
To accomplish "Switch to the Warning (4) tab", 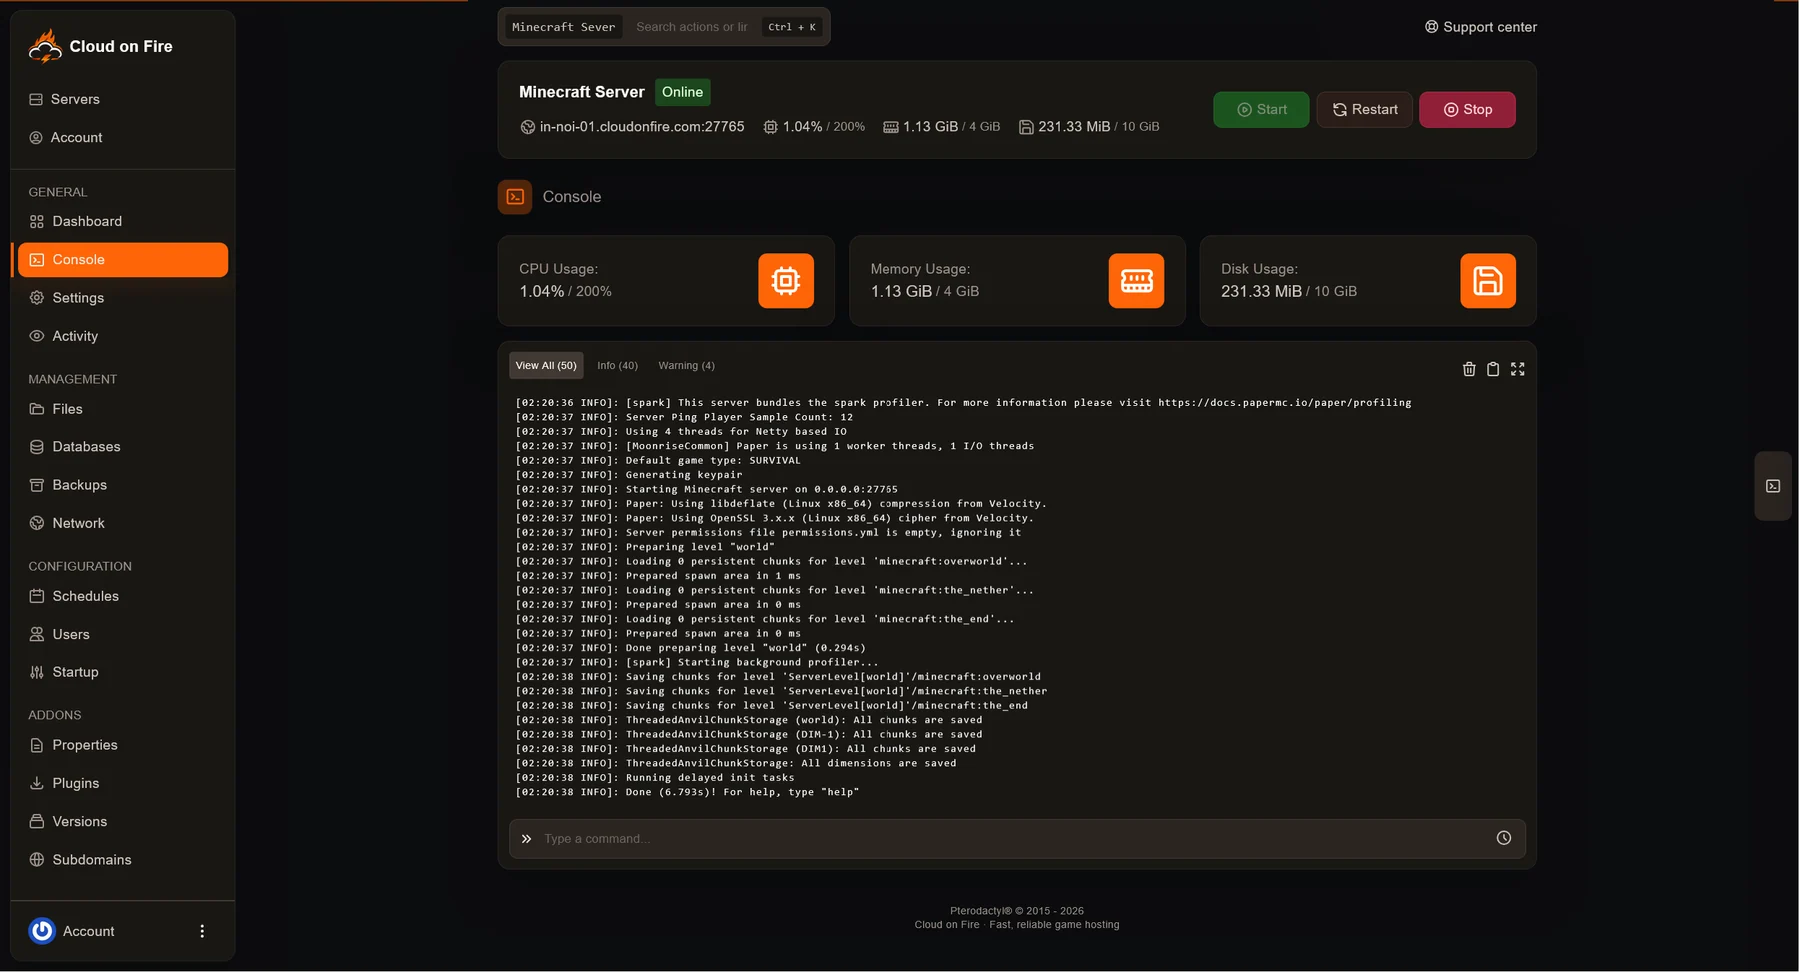I will tap(686, 366).
